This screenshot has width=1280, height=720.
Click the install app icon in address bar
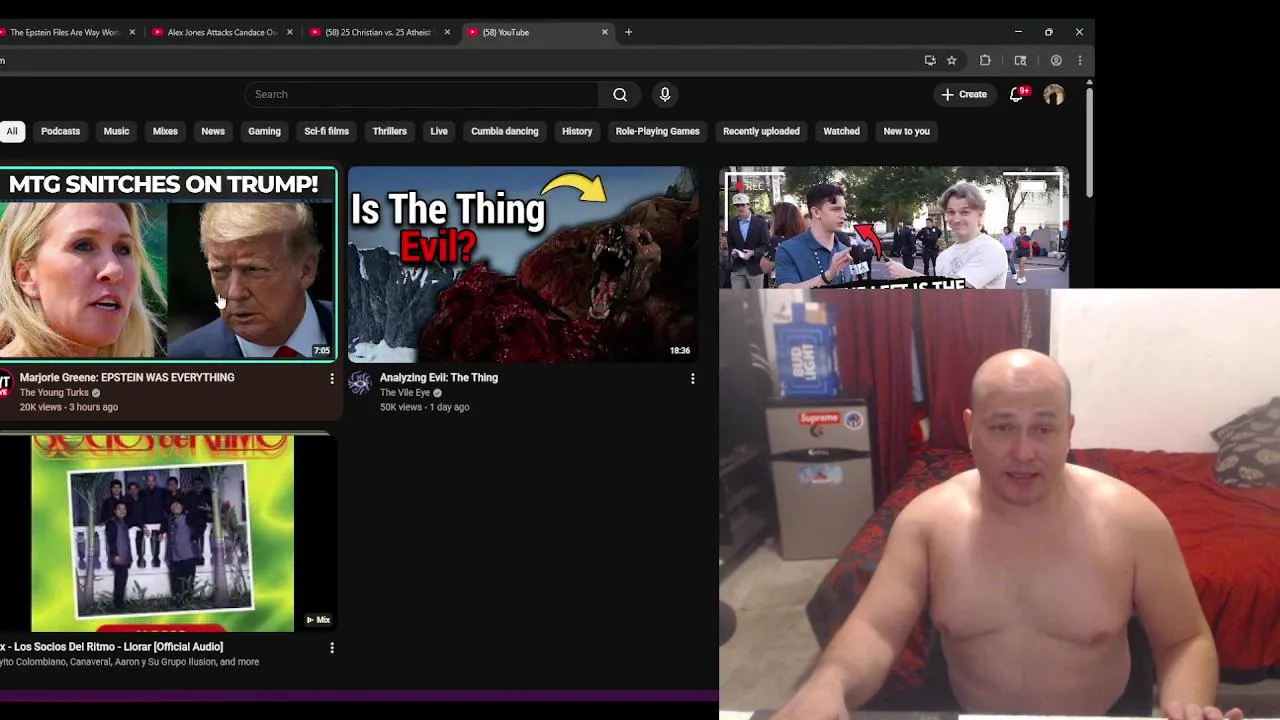(x=930, y=60)
